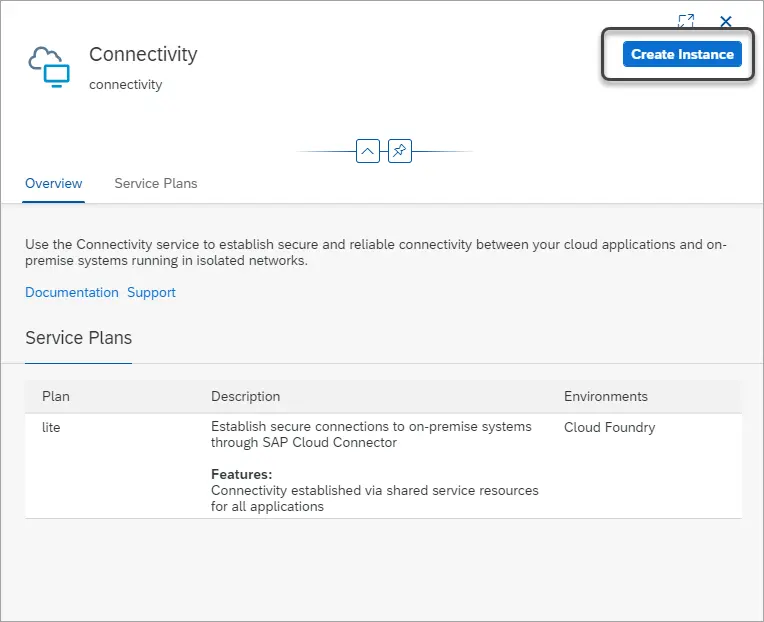Viewport: 764px width, 622px height.
Task: Click the Connectivity title text
Action: click(143, 54)
